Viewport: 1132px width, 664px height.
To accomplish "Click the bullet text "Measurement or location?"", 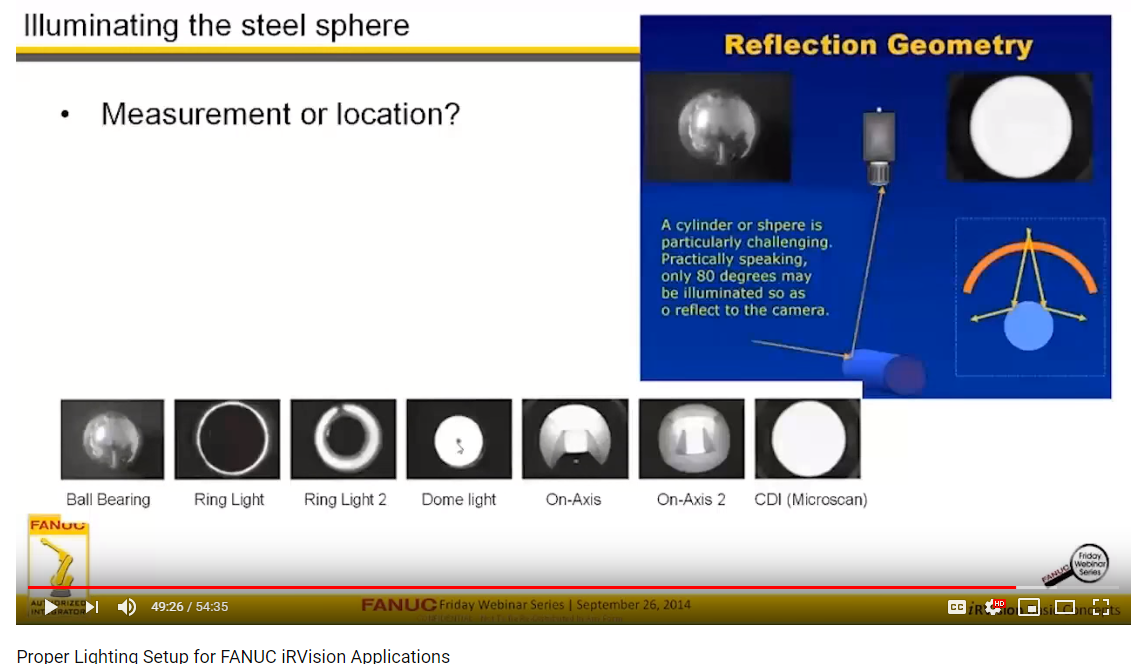I will pos(280,114).
